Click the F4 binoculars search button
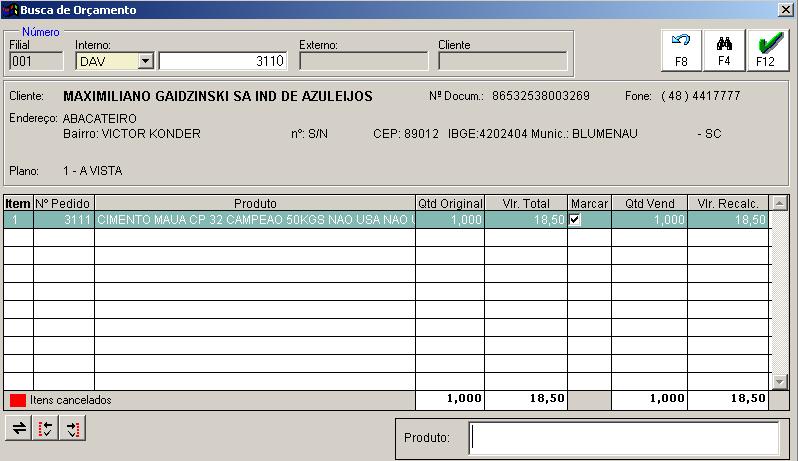 (x=724, y=49)
